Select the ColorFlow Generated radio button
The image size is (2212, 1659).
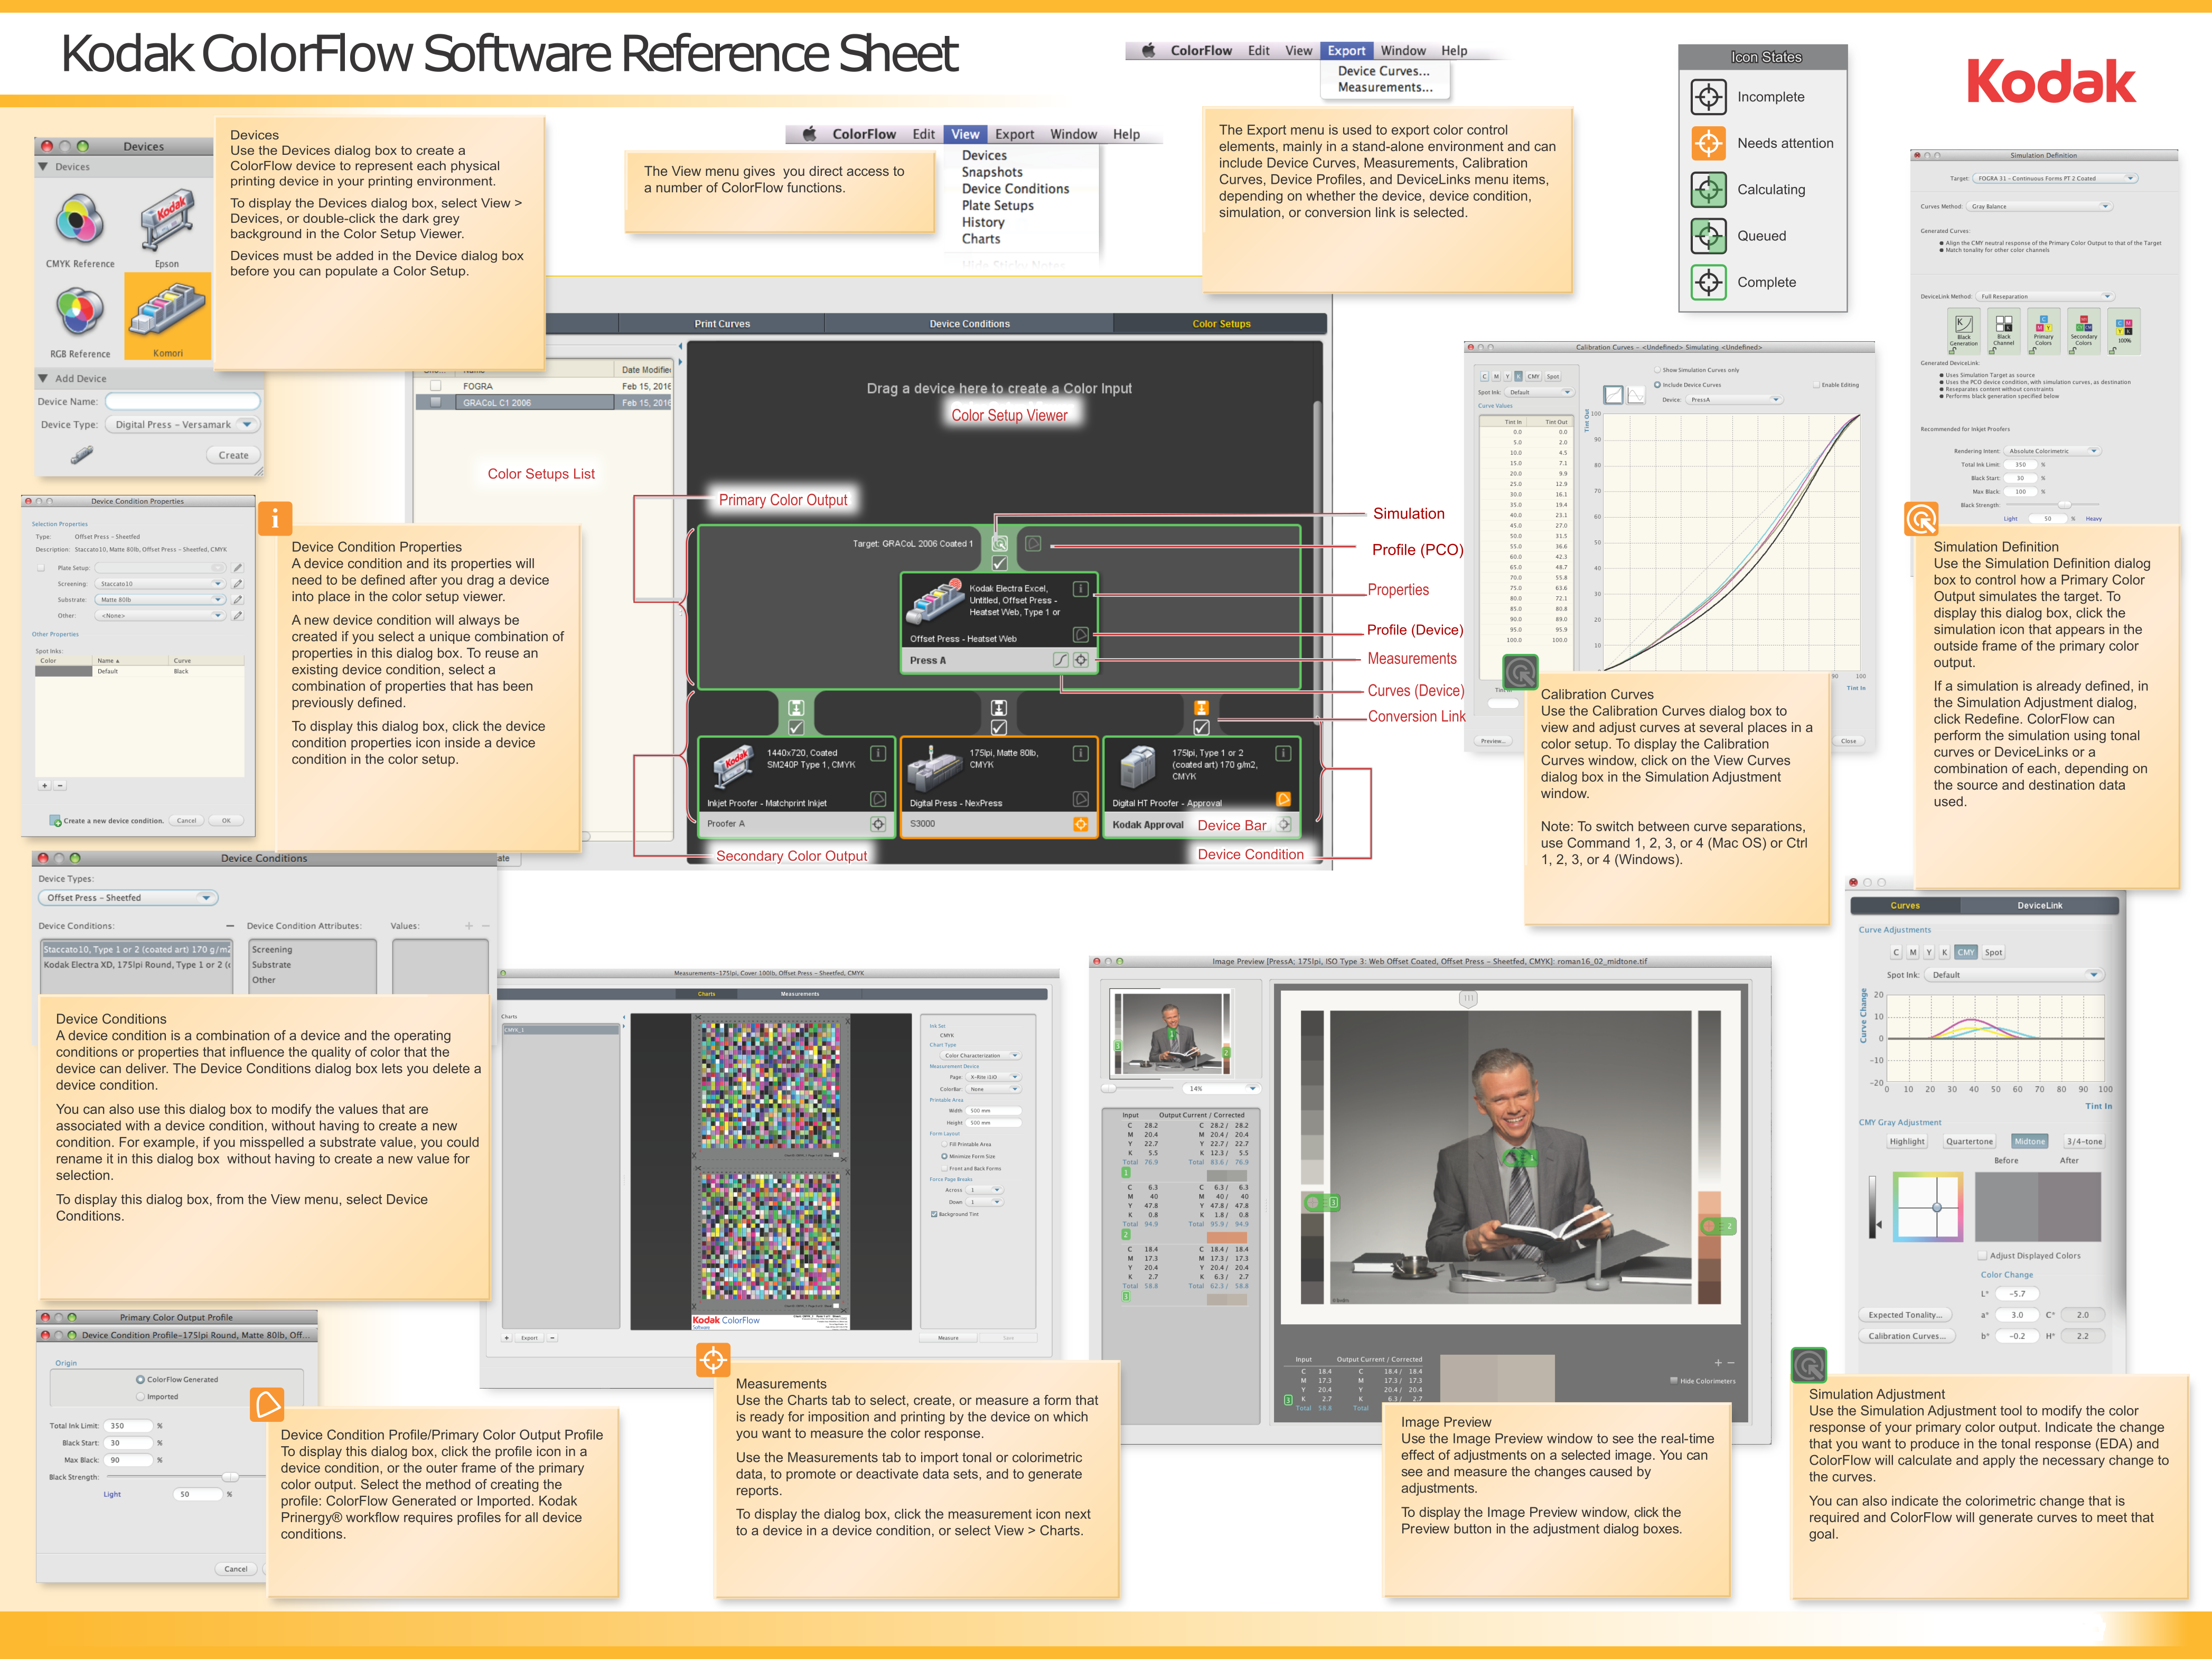[140, 1379]
